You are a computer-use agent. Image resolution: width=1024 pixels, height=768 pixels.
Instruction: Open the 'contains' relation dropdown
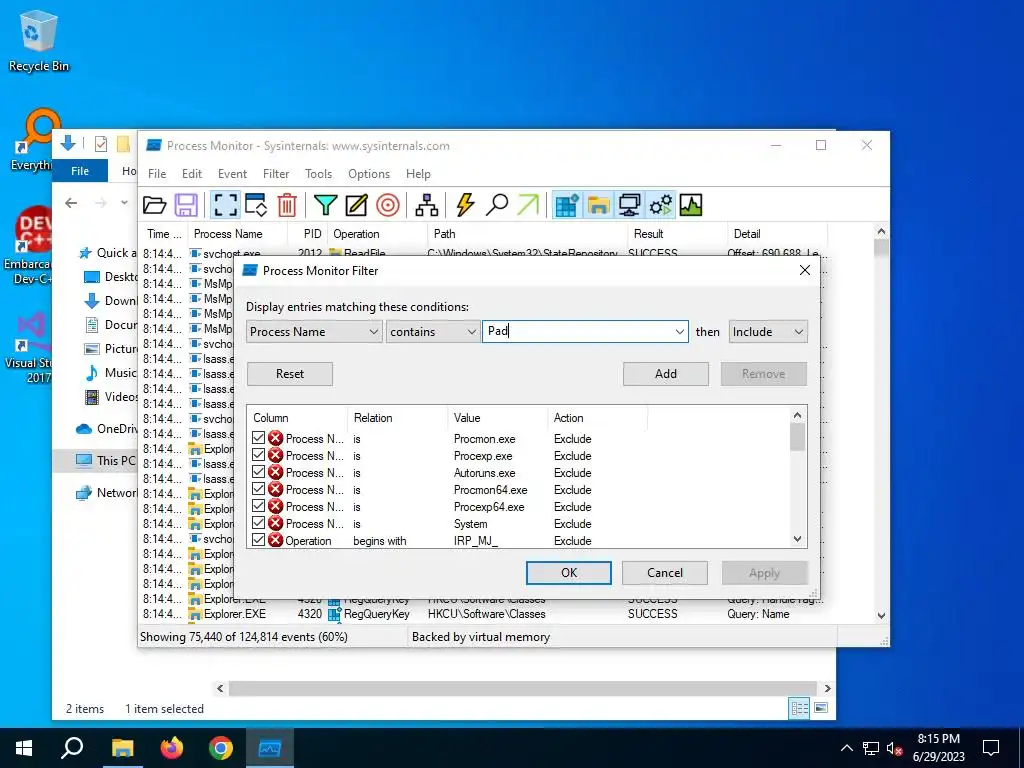[432, 332]
